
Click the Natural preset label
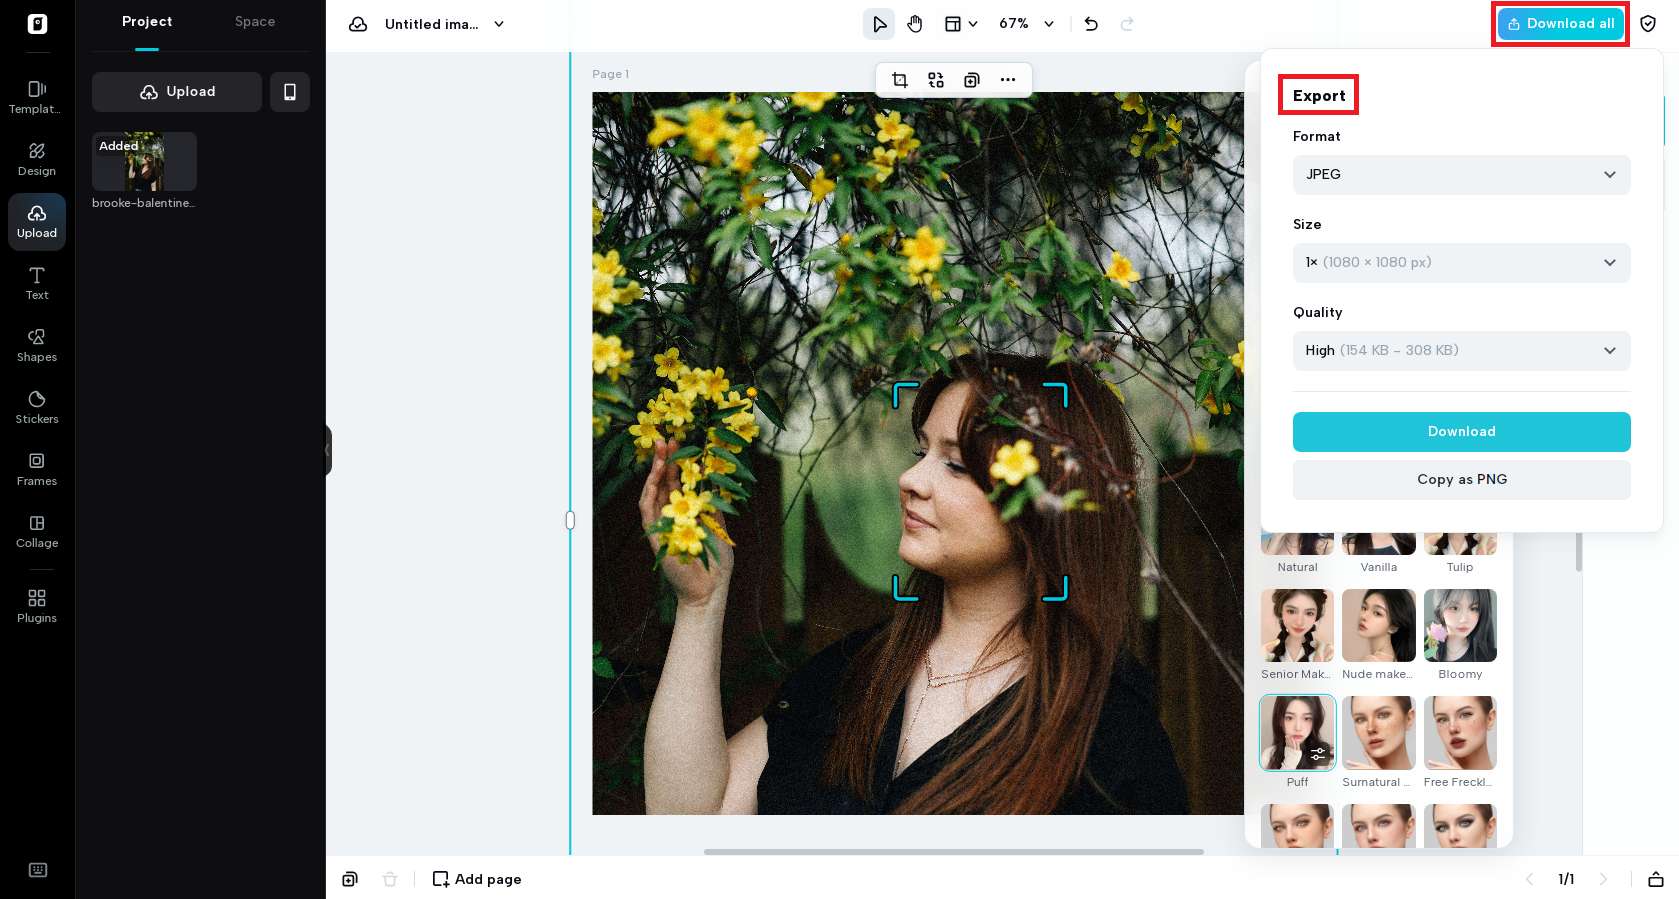pos(1297,567)
